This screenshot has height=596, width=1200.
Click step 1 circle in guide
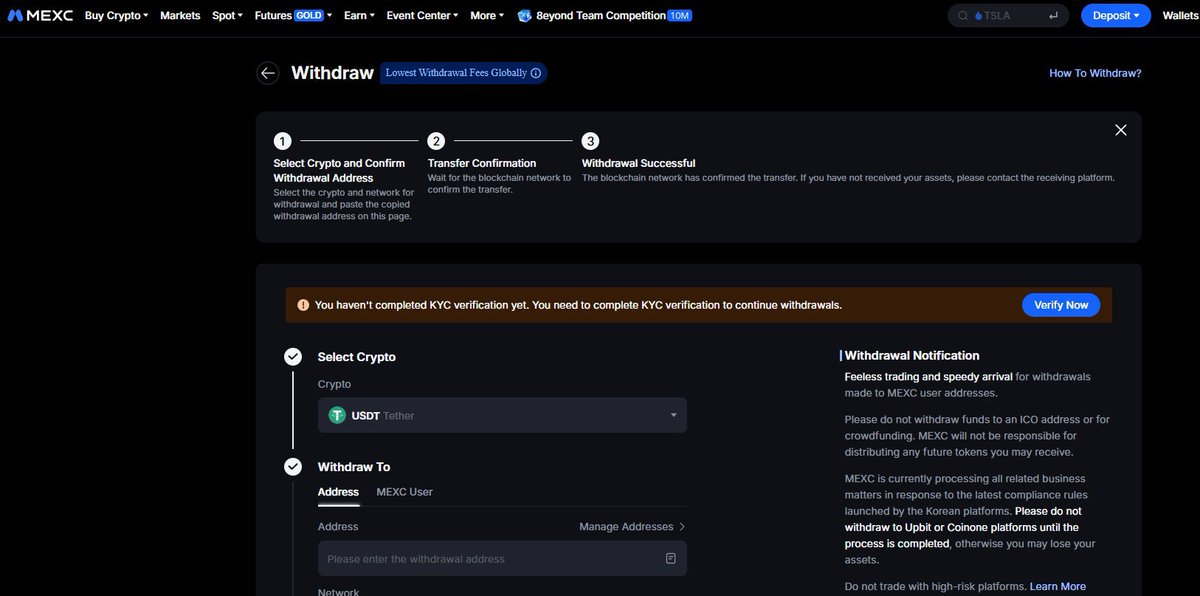pos(282,141)
